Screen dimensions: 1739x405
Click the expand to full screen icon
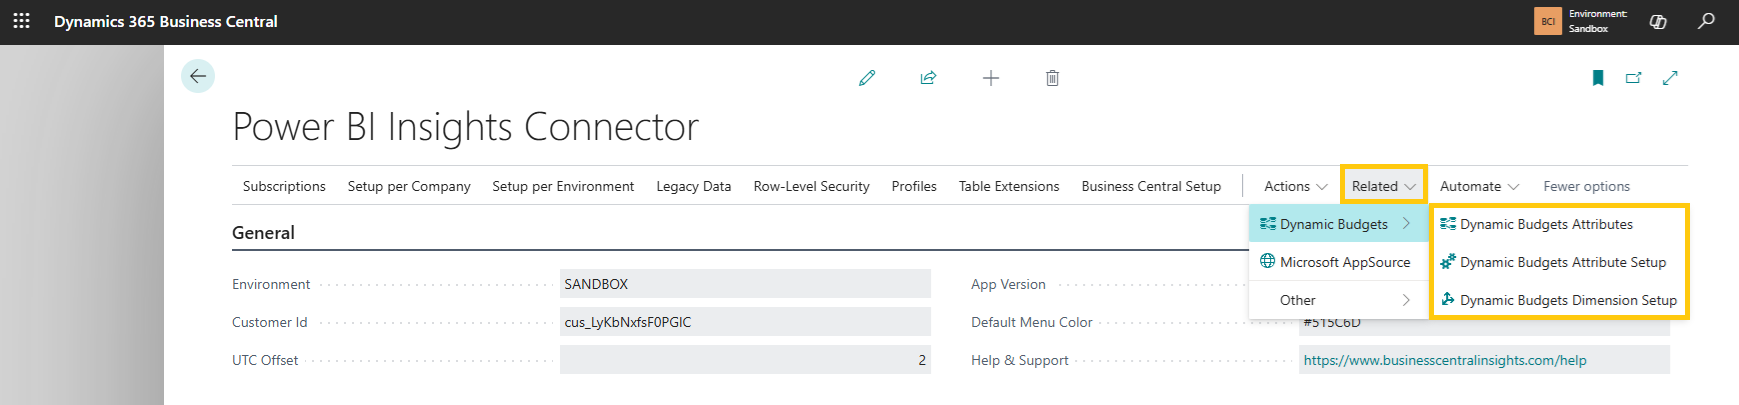1670,78
